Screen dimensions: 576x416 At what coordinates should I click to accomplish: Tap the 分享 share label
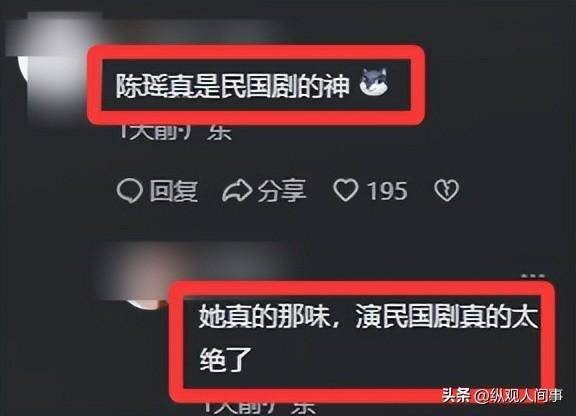click(282, 191)
